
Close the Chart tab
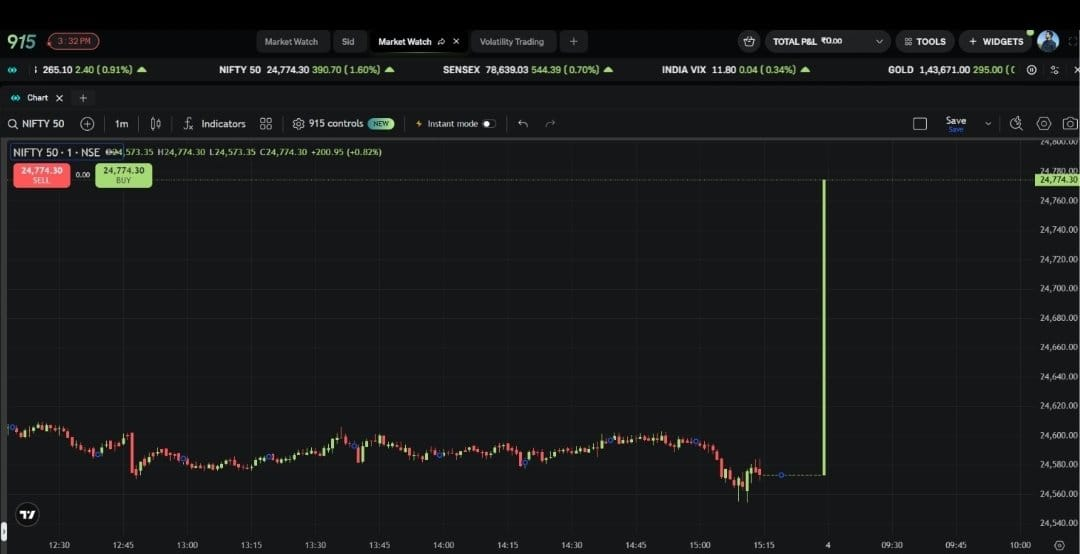coord(59,98)
